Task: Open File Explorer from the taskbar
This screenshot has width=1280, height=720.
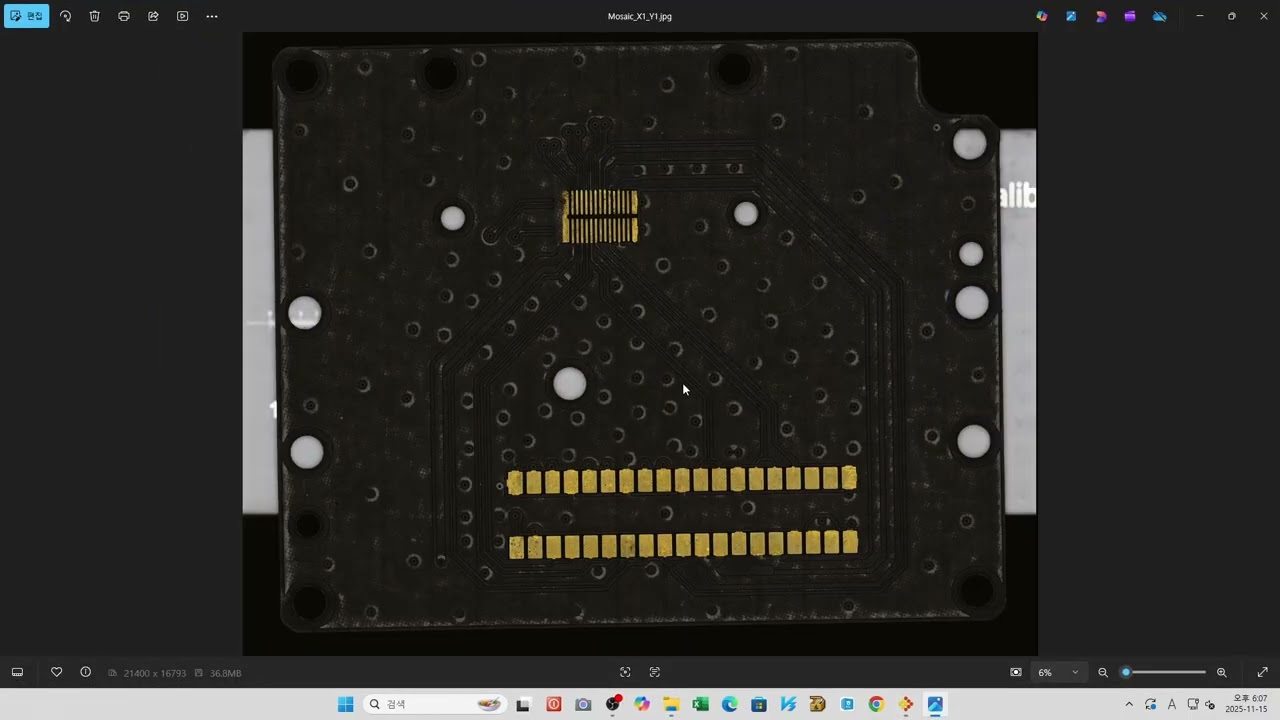Action: pos(671,704)
